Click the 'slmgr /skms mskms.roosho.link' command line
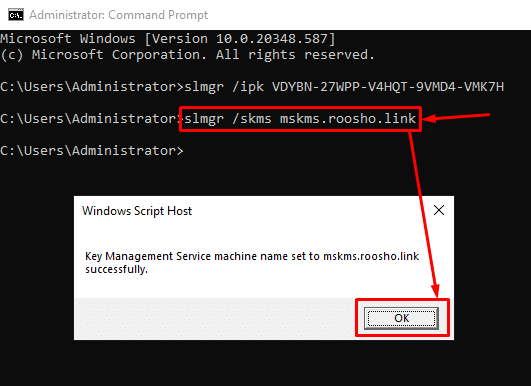 (x=300, y=119)
